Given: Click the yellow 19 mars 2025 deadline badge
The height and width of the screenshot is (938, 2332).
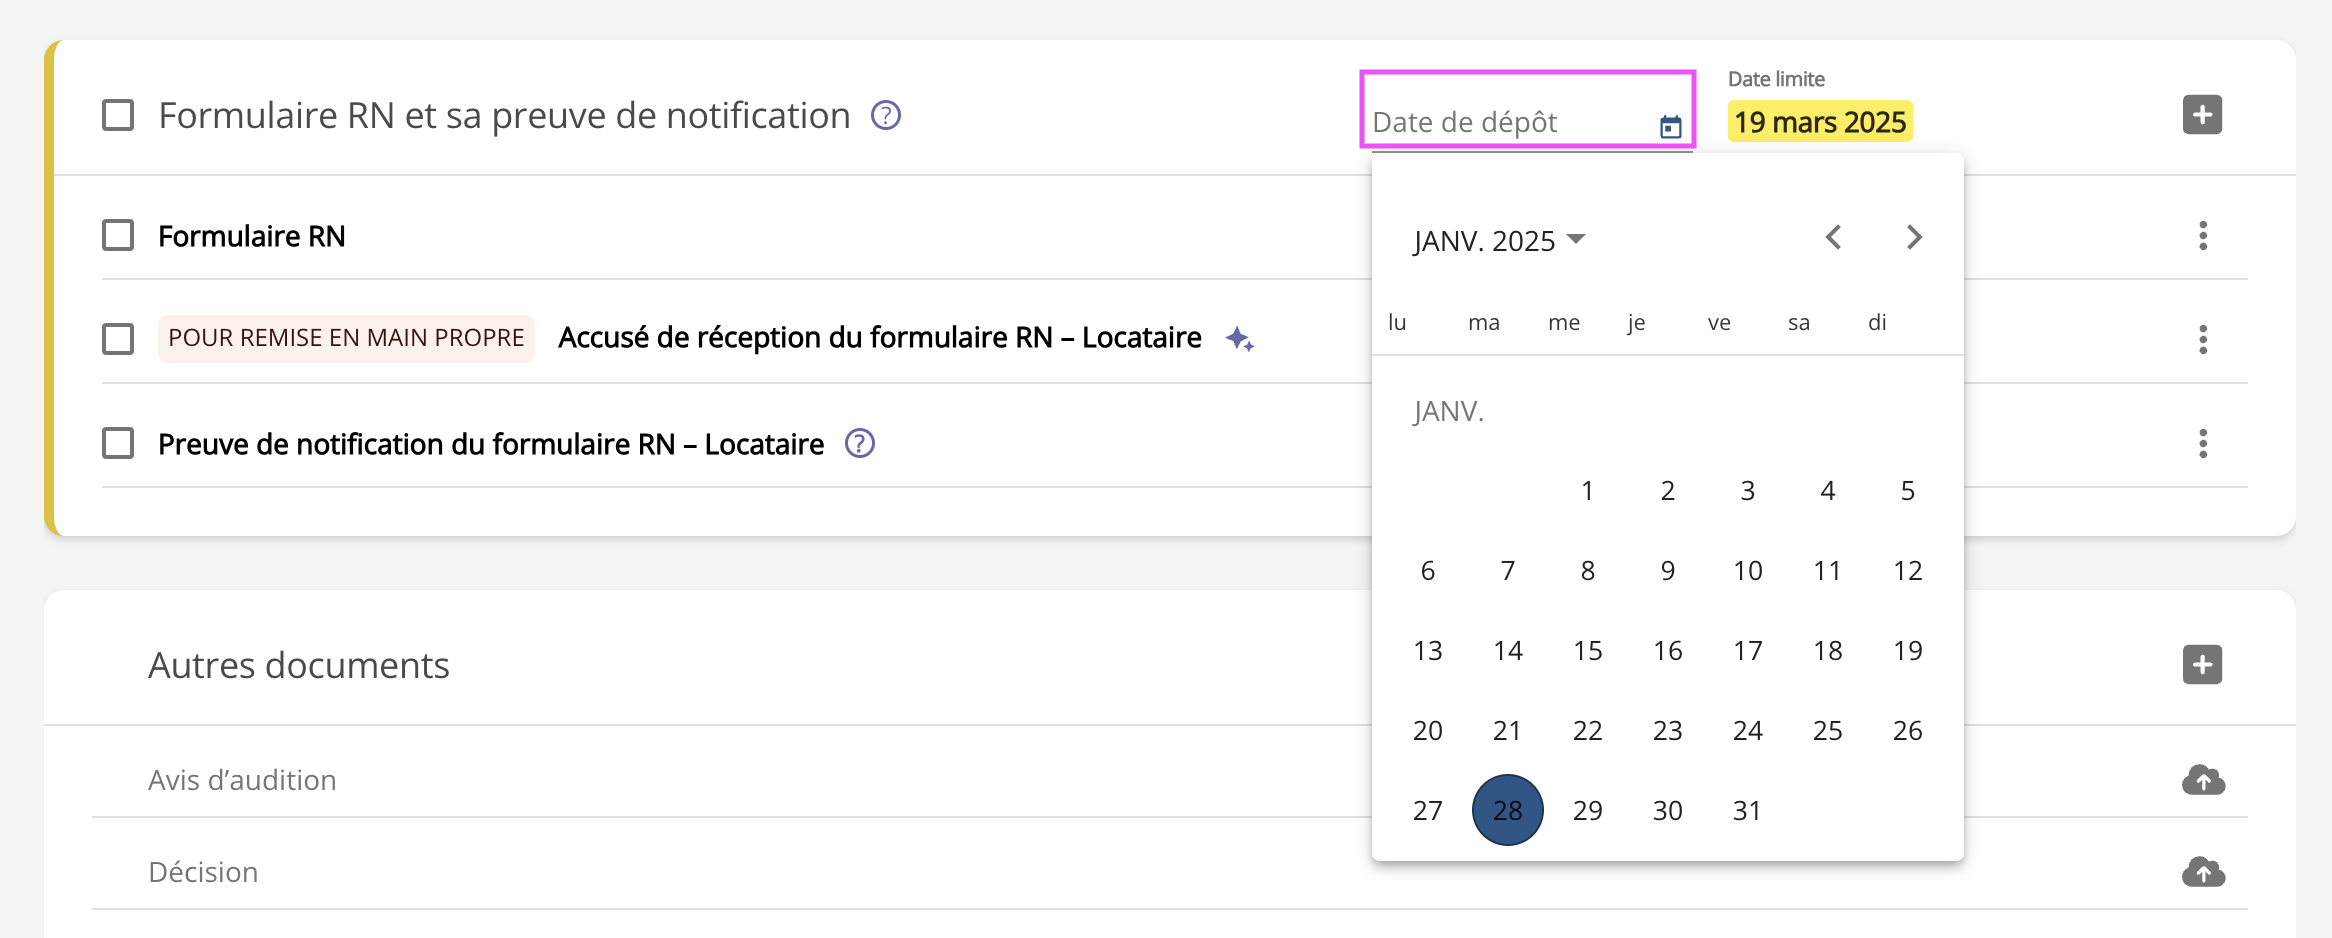Looking at the screenshot, I should 1819,122.
